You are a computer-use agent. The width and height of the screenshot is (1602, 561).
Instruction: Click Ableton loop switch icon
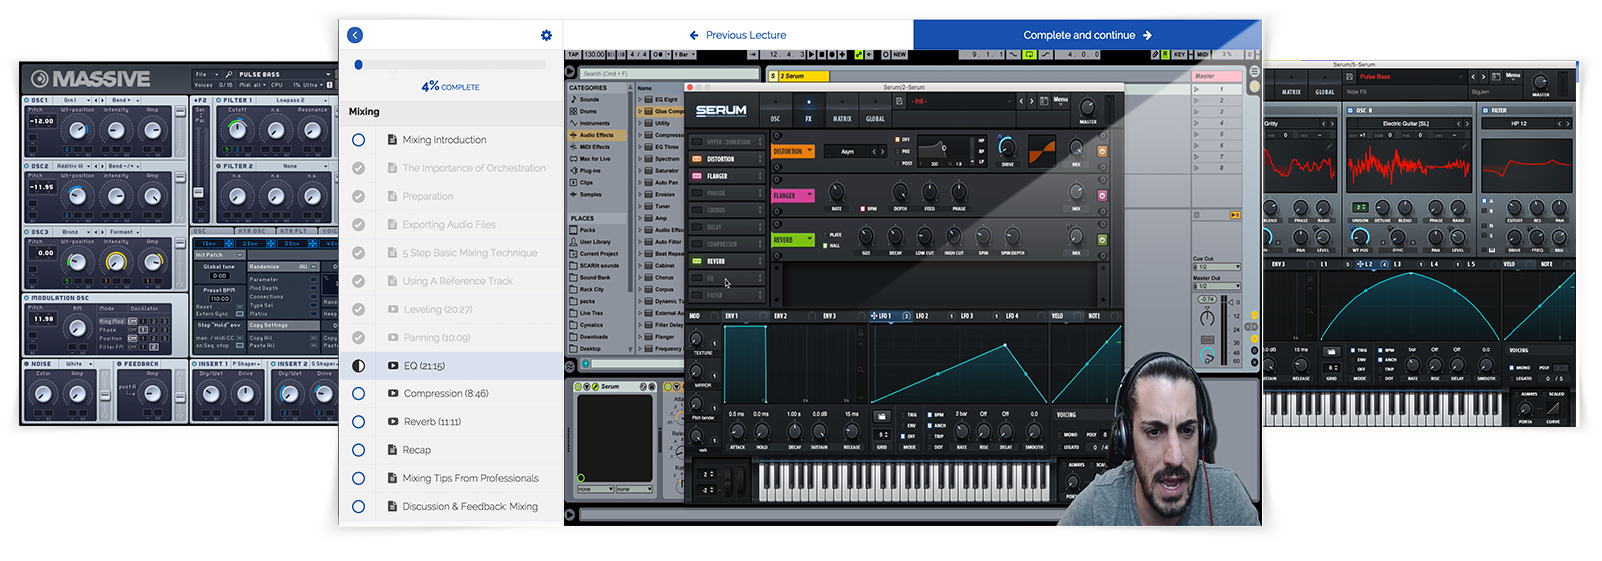click(x=1030, y=54)
